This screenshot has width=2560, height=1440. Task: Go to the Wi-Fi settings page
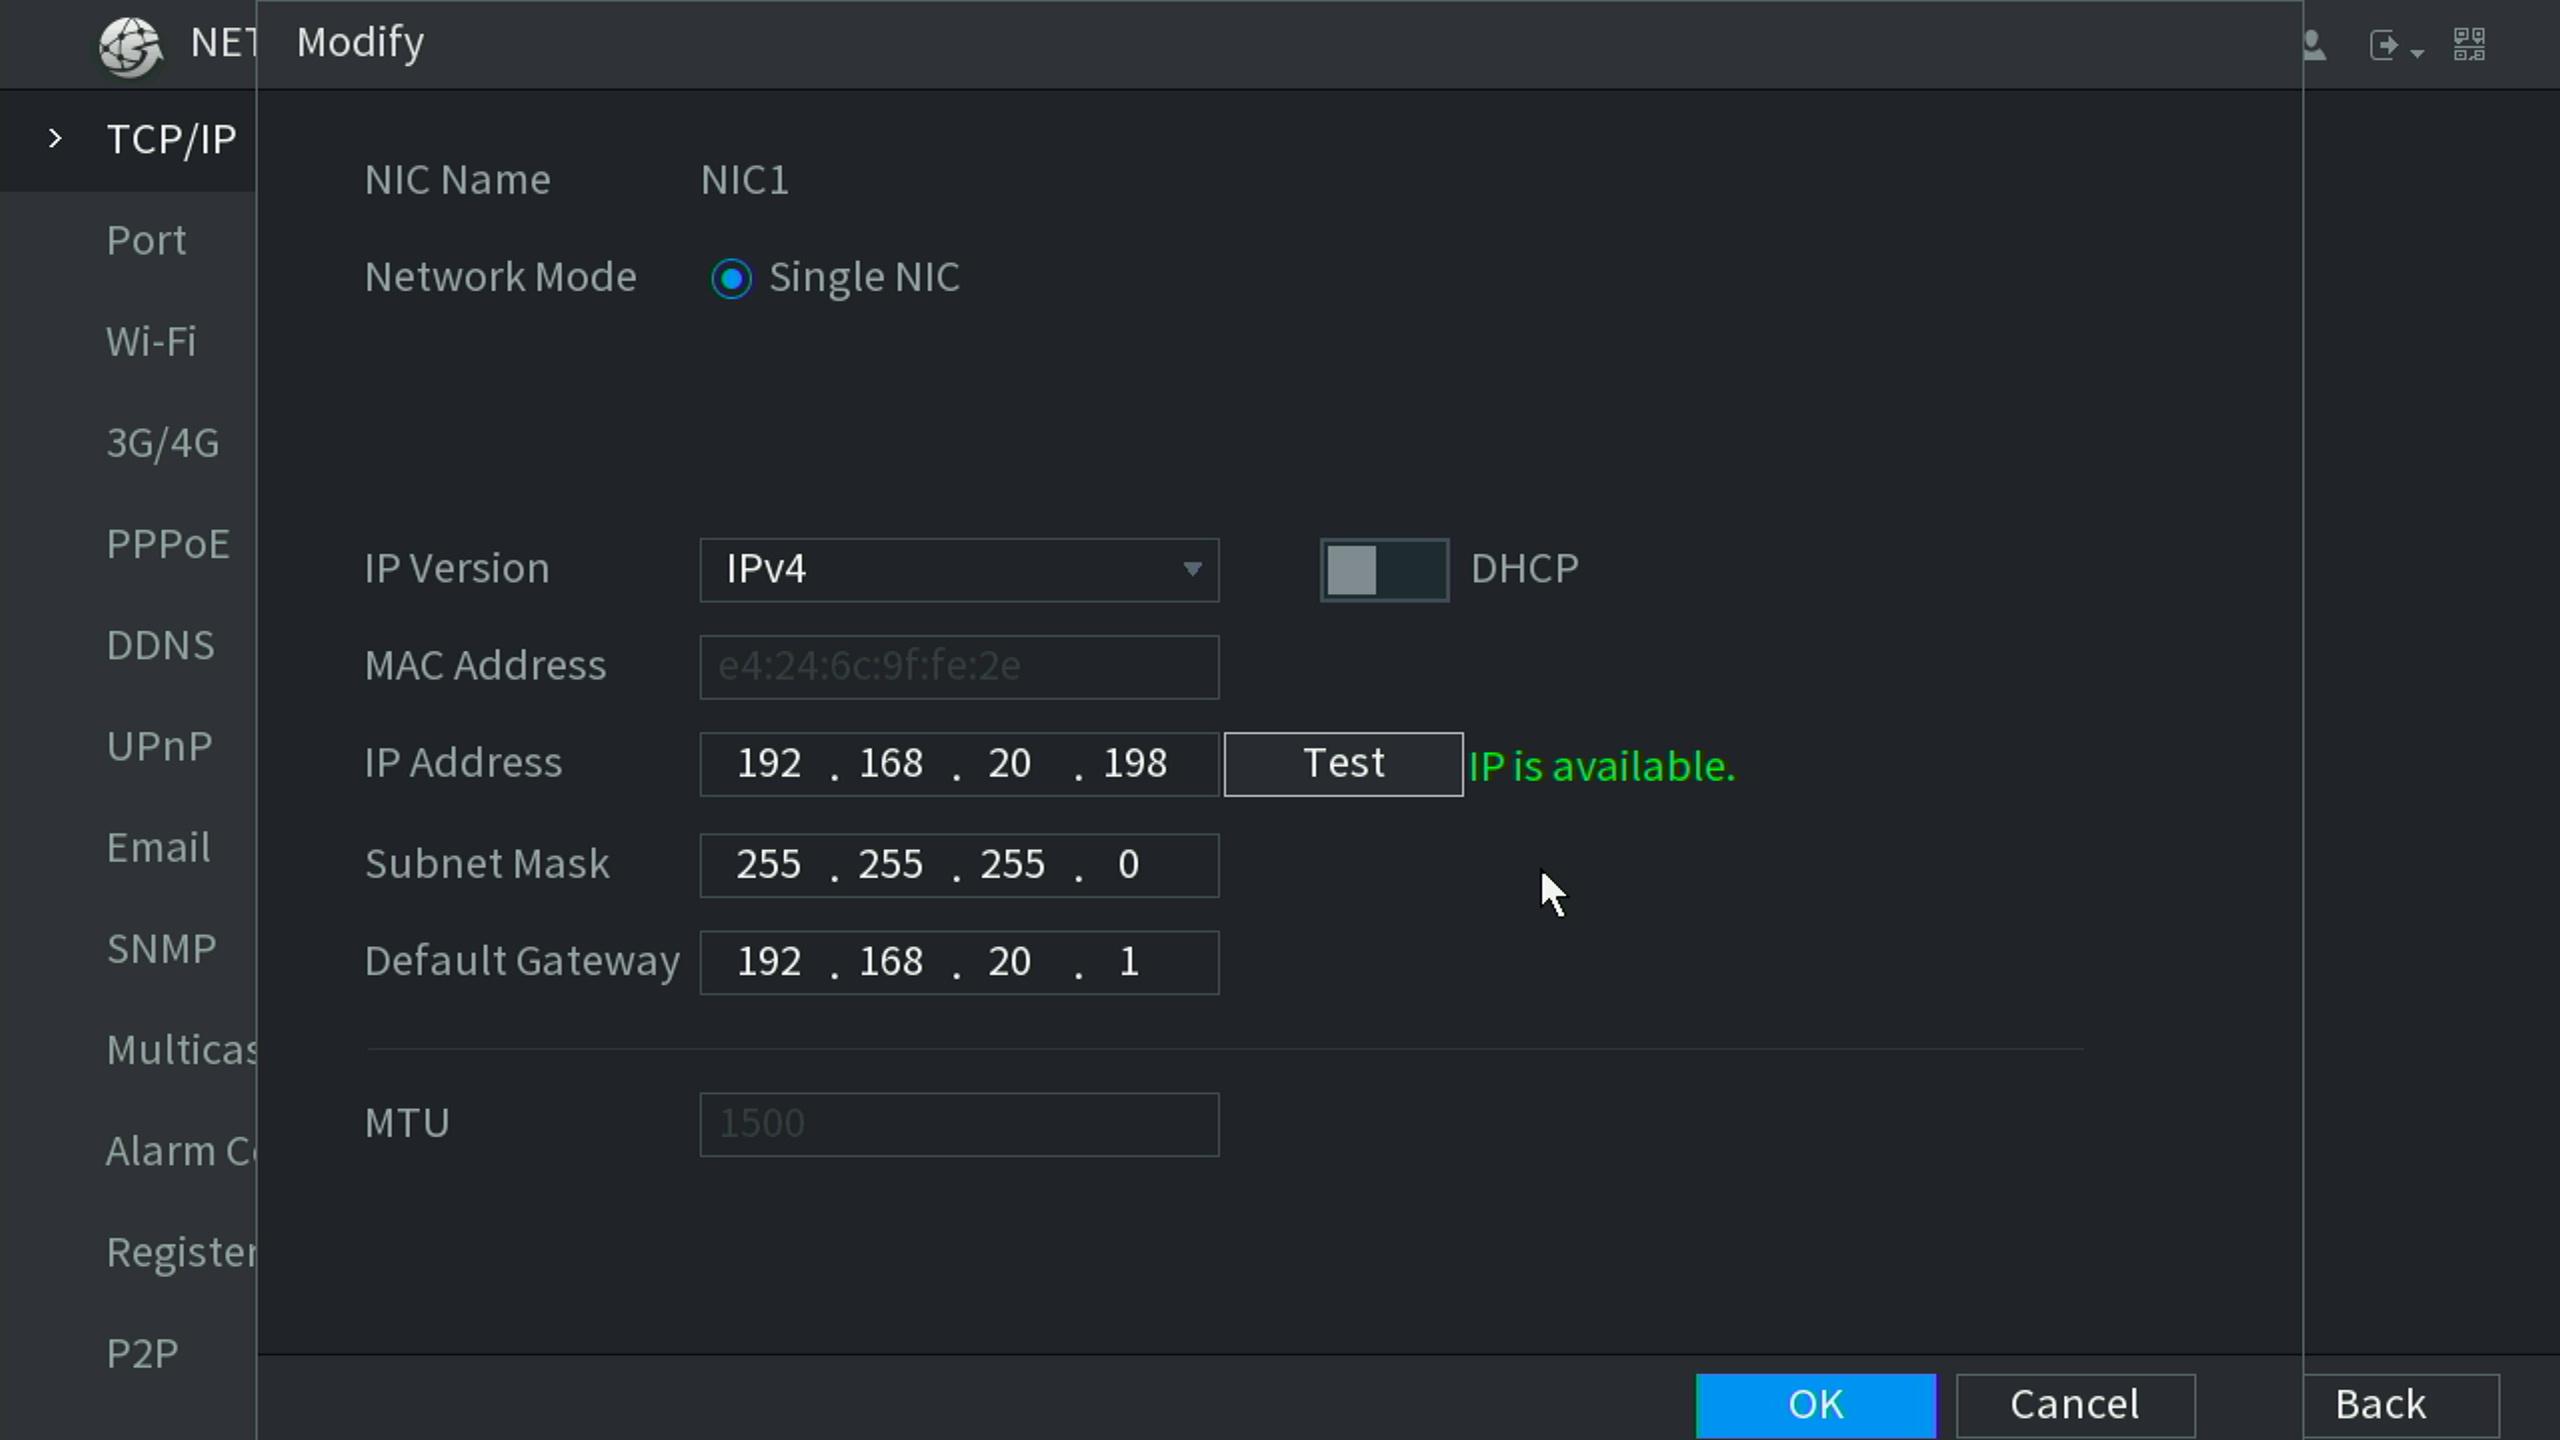point(151,342)
